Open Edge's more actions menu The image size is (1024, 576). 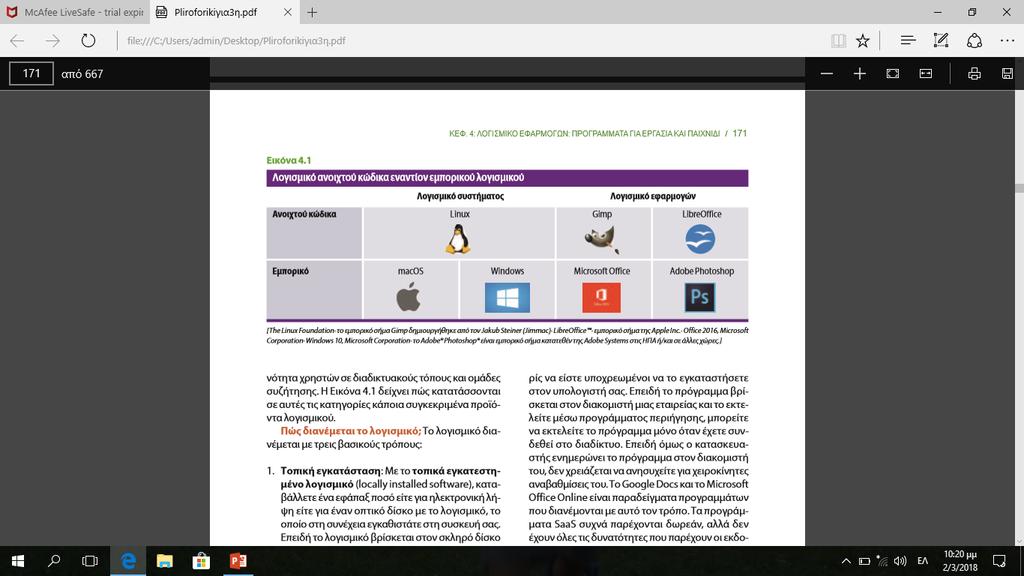coord(1008,40)
